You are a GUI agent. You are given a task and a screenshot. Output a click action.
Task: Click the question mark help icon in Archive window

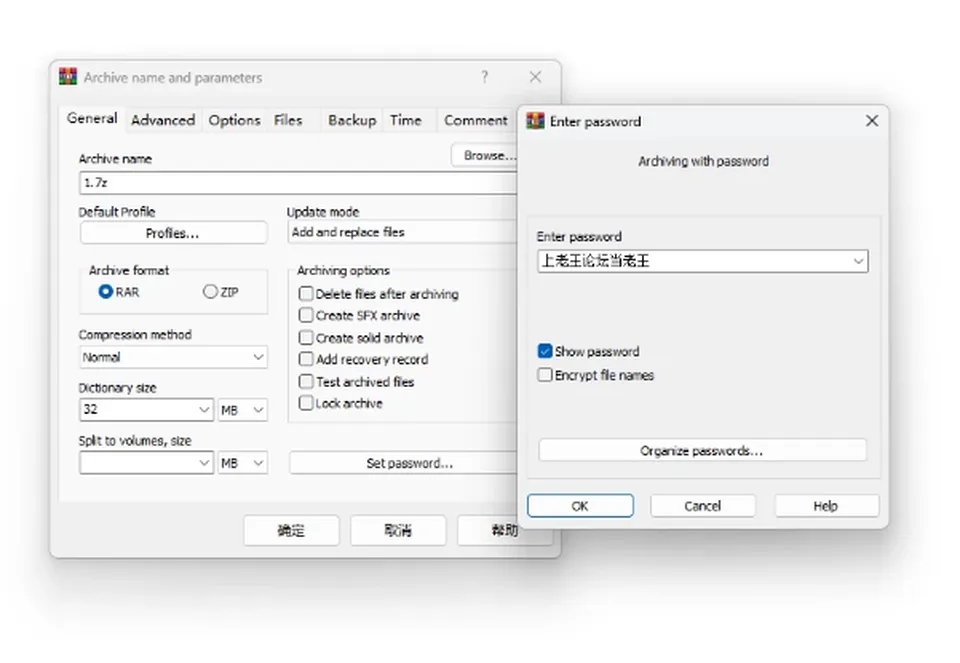pyautogui.click(x=484, y=77)
